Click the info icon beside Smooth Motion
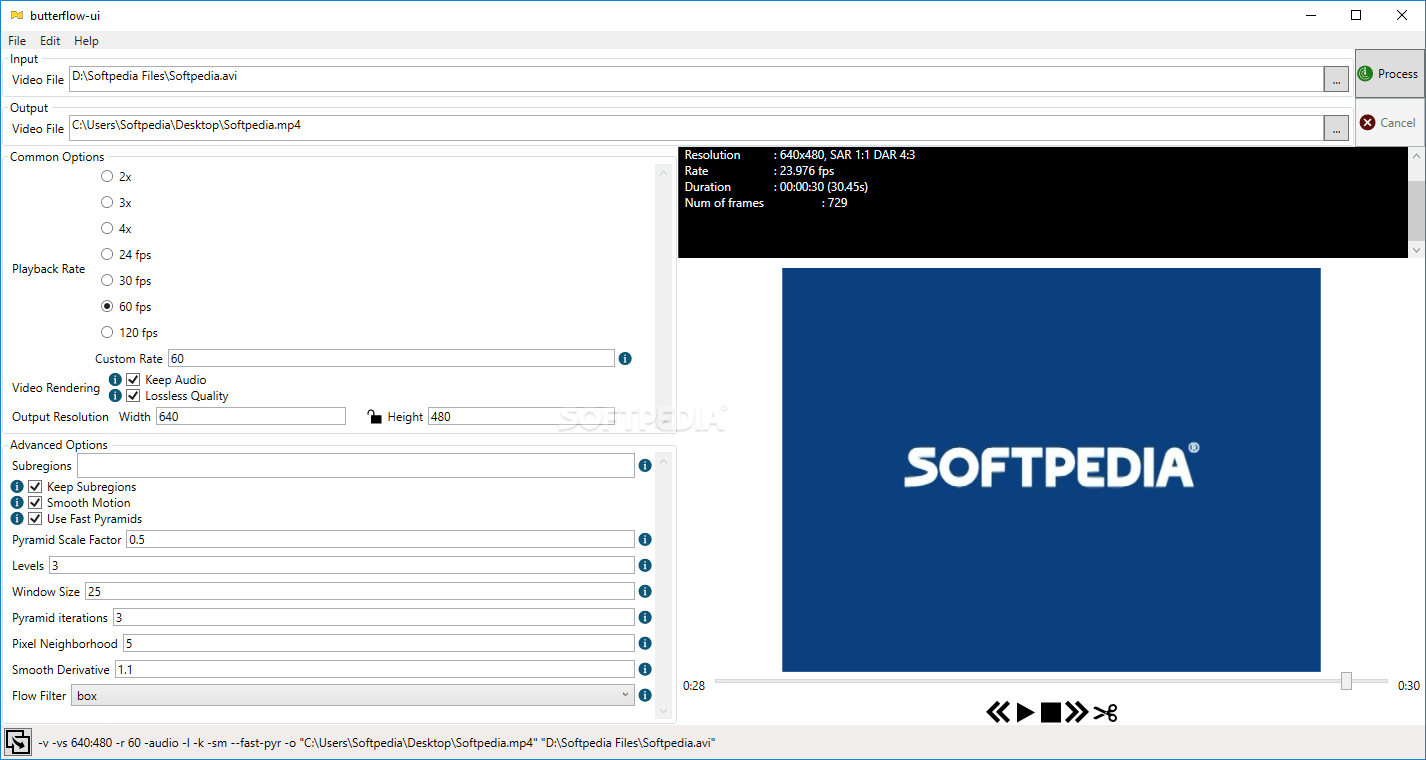This screenshot has width=1426, height=760. pos(17,503)
